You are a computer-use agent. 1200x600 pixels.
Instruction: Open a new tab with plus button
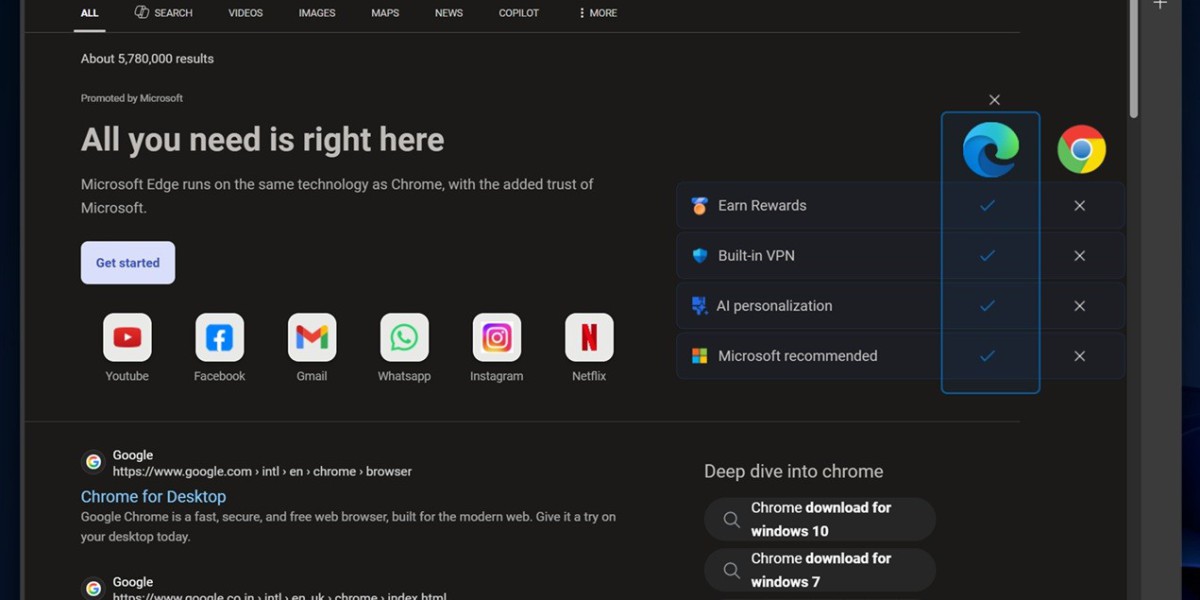click(x=1160, y=5)
